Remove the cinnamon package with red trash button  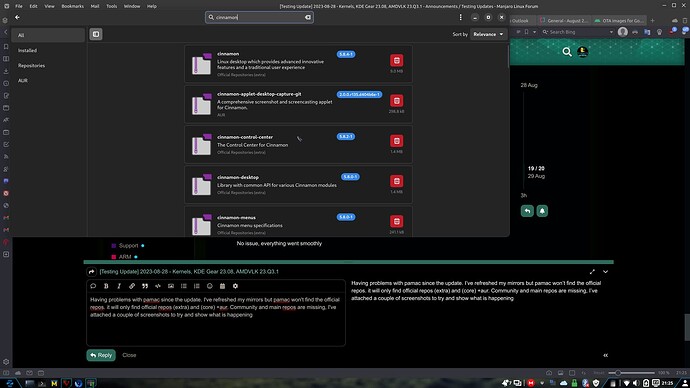click(x=396, y=60)
